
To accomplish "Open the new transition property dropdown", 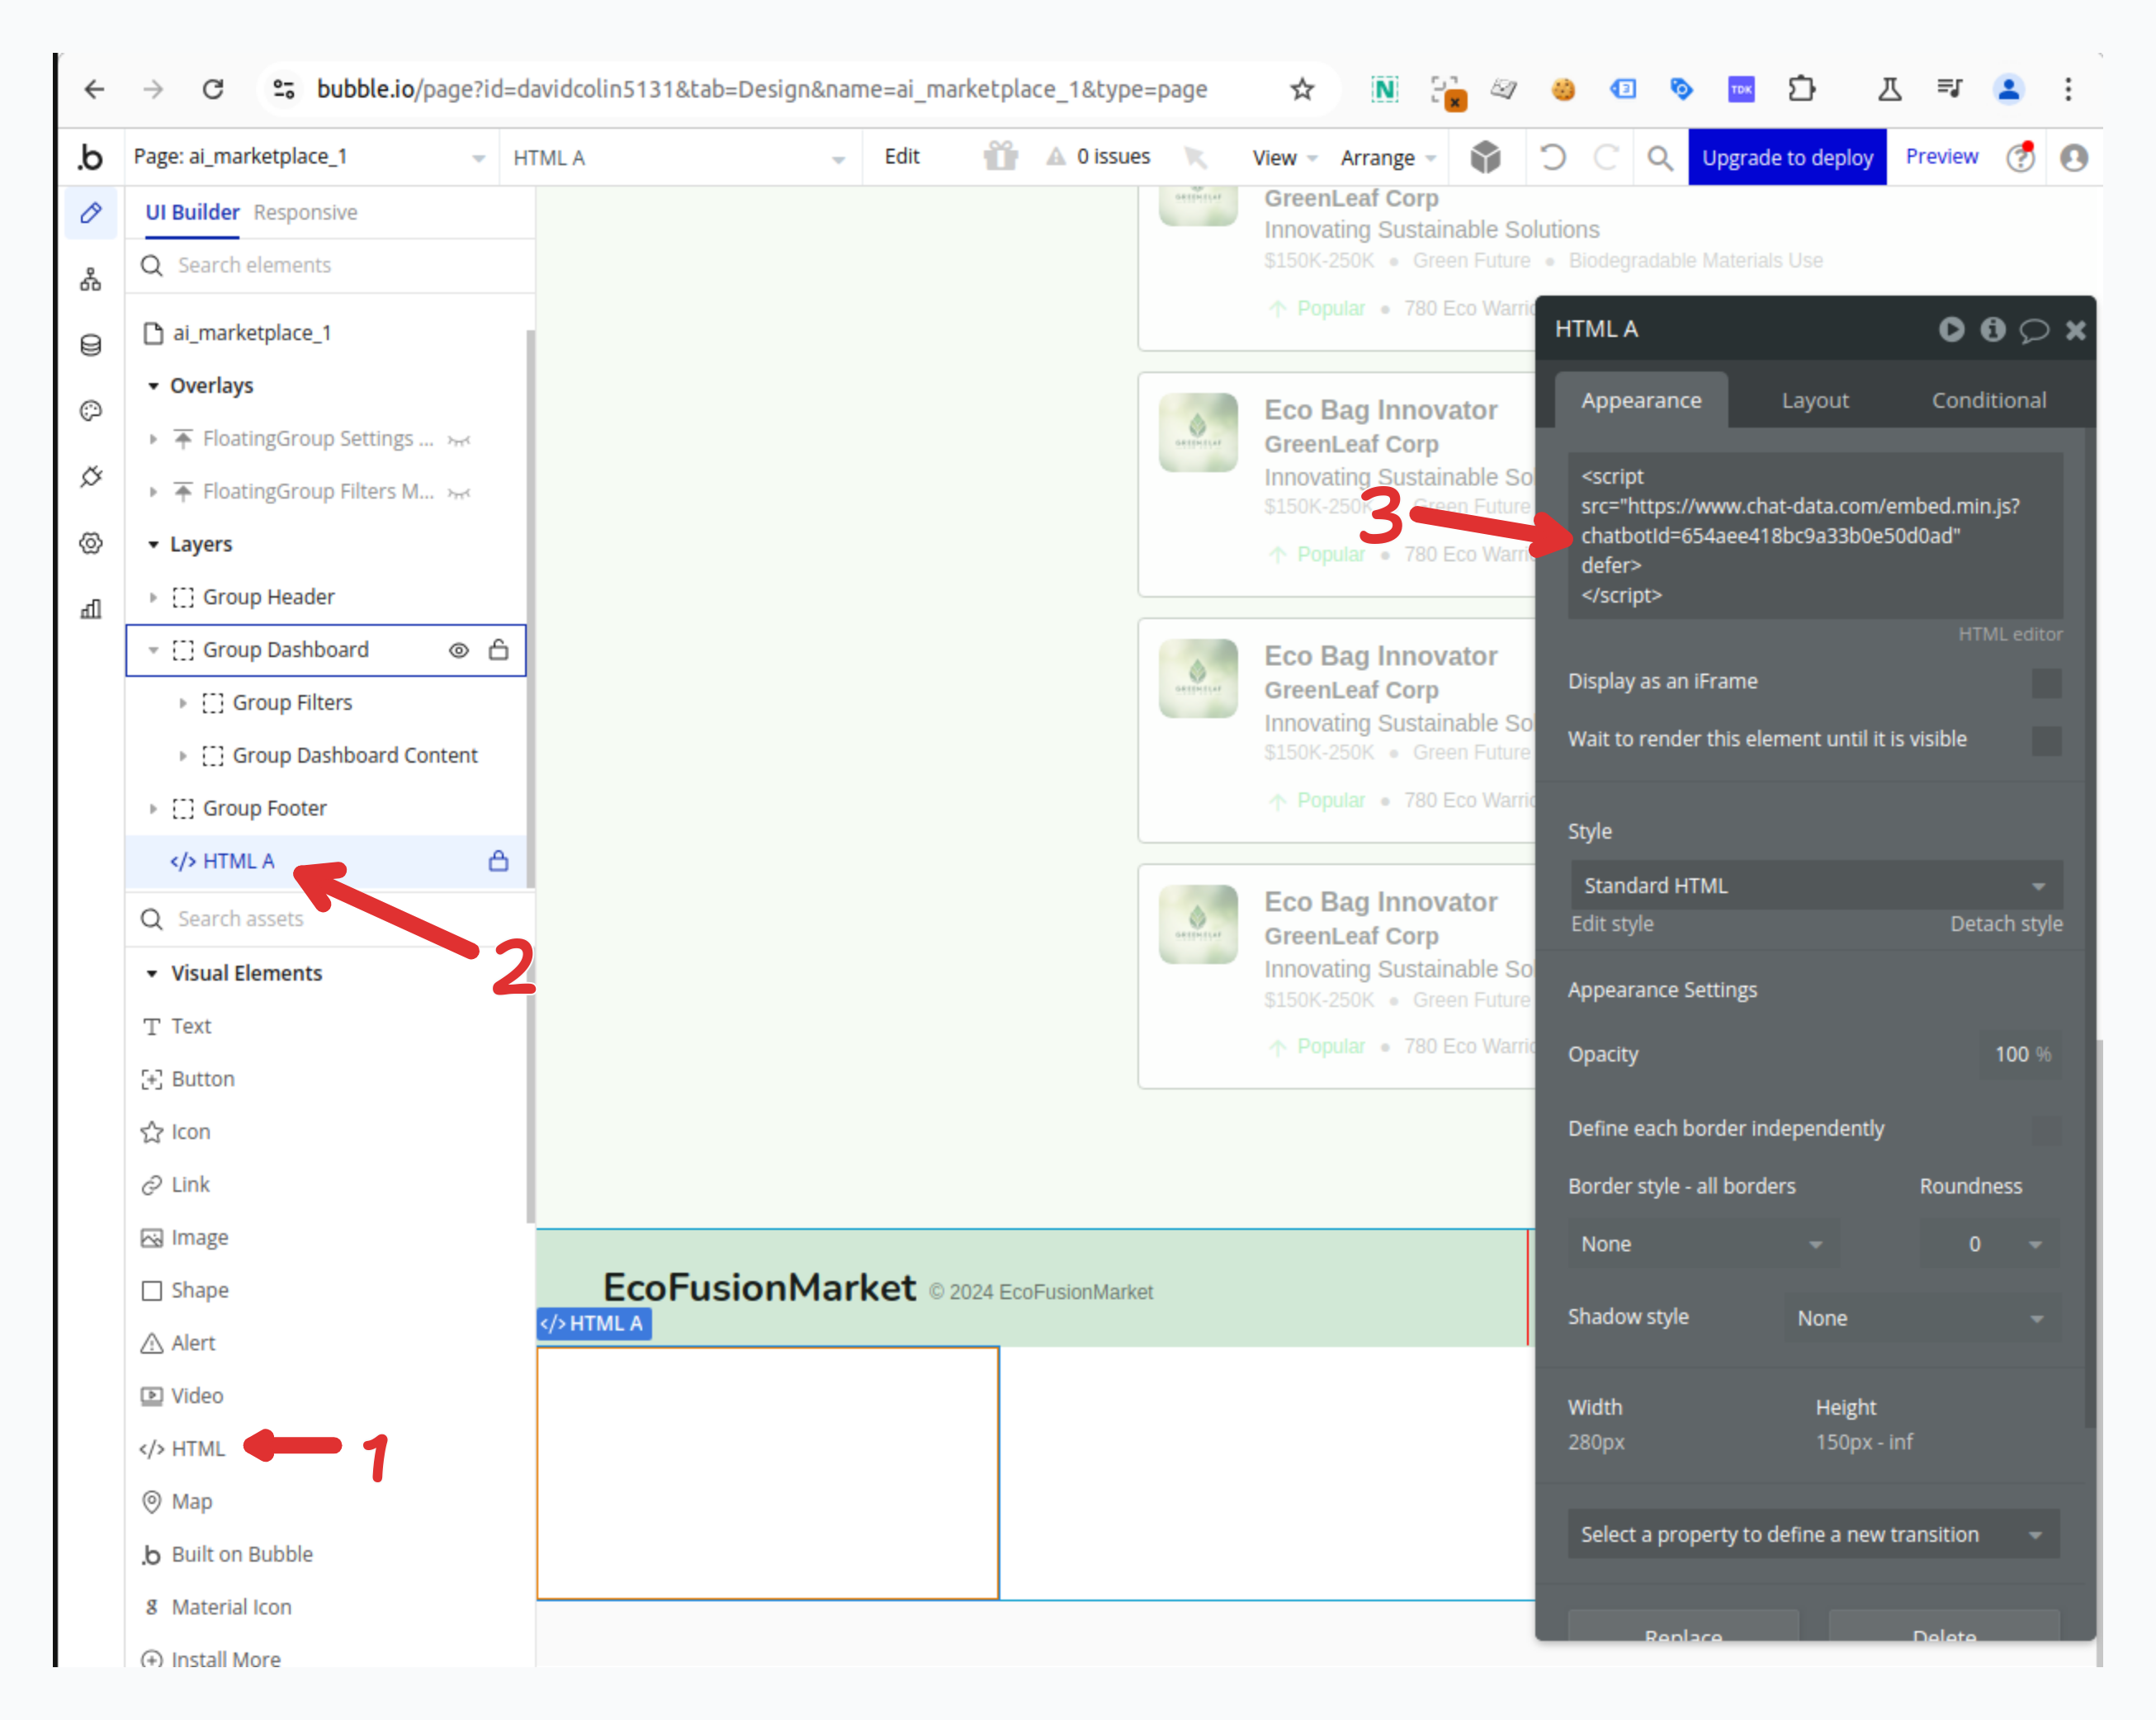I will coord(1813,1534).
